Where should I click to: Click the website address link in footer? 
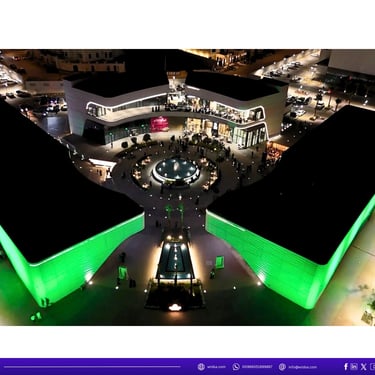(x=216, y=367)
